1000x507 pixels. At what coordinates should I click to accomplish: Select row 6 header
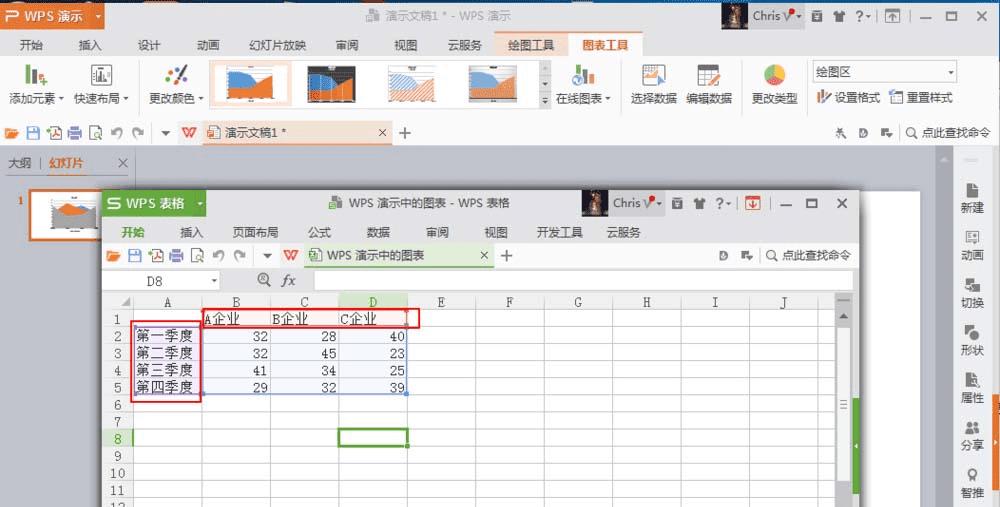(x=117, y=404)
